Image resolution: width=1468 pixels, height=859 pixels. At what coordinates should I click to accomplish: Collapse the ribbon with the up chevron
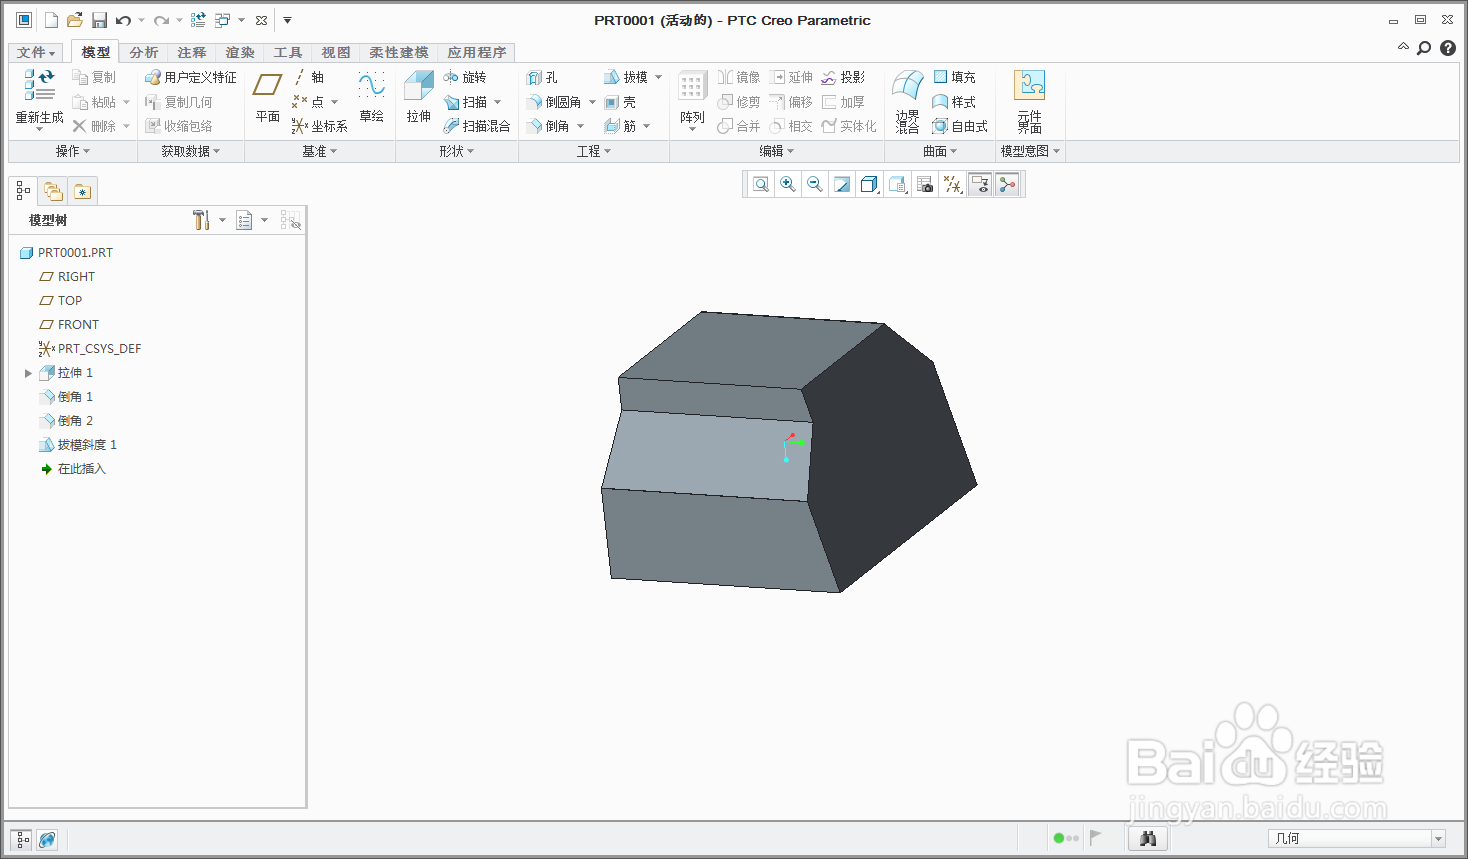1403,47
